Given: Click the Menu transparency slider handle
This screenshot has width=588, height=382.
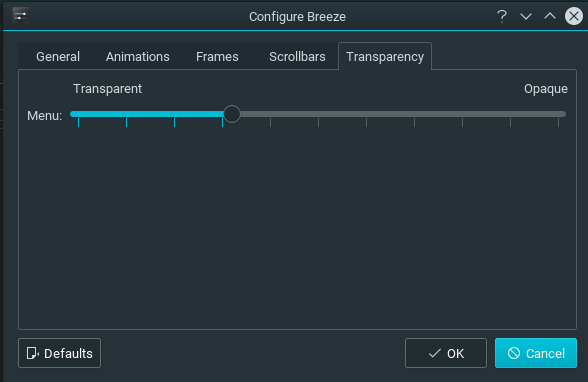Looking at the screenshot, I should [x=232, y=114].
